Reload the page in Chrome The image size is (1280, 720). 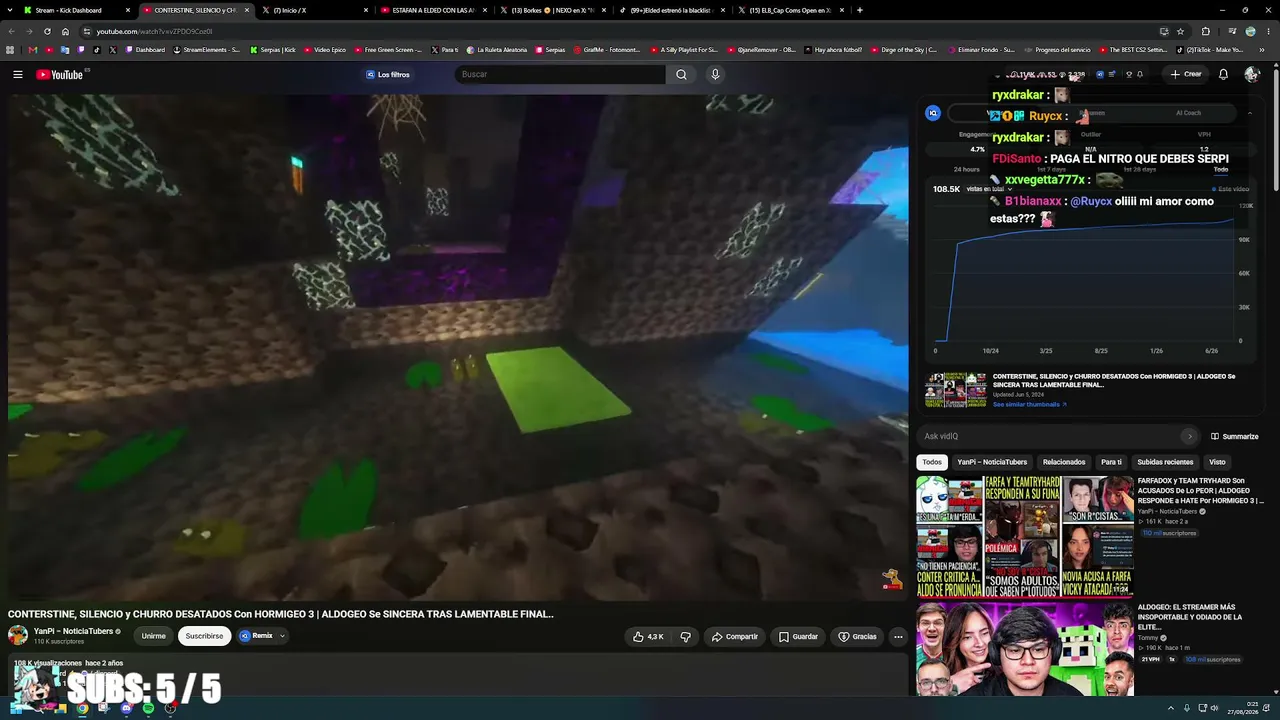[47, 31]
